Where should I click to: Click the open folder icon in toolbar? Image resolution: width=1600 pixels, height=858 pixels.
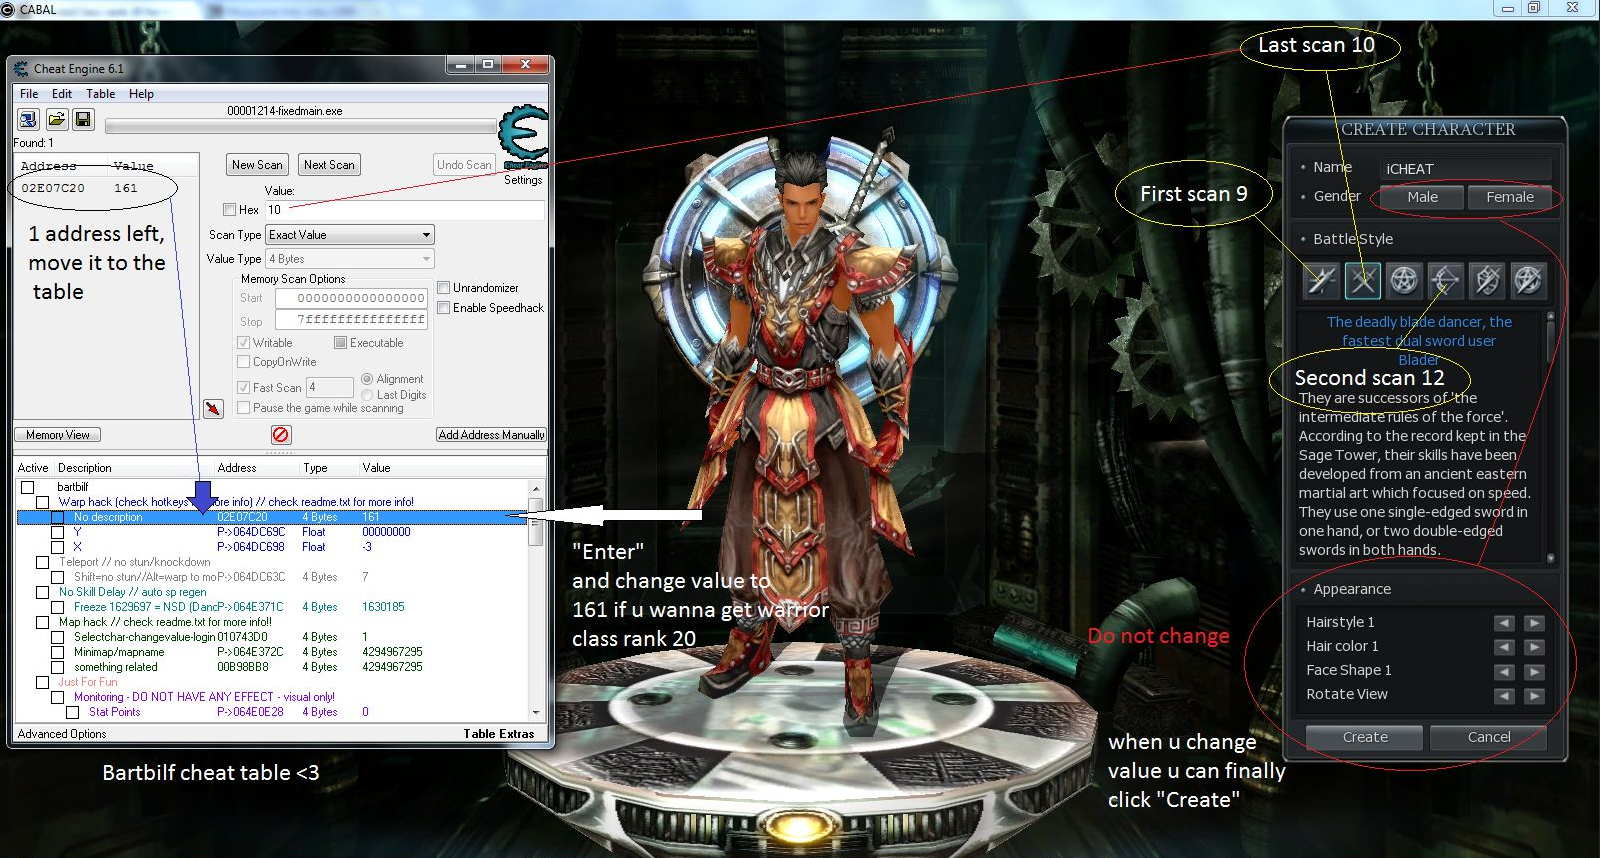56,120
